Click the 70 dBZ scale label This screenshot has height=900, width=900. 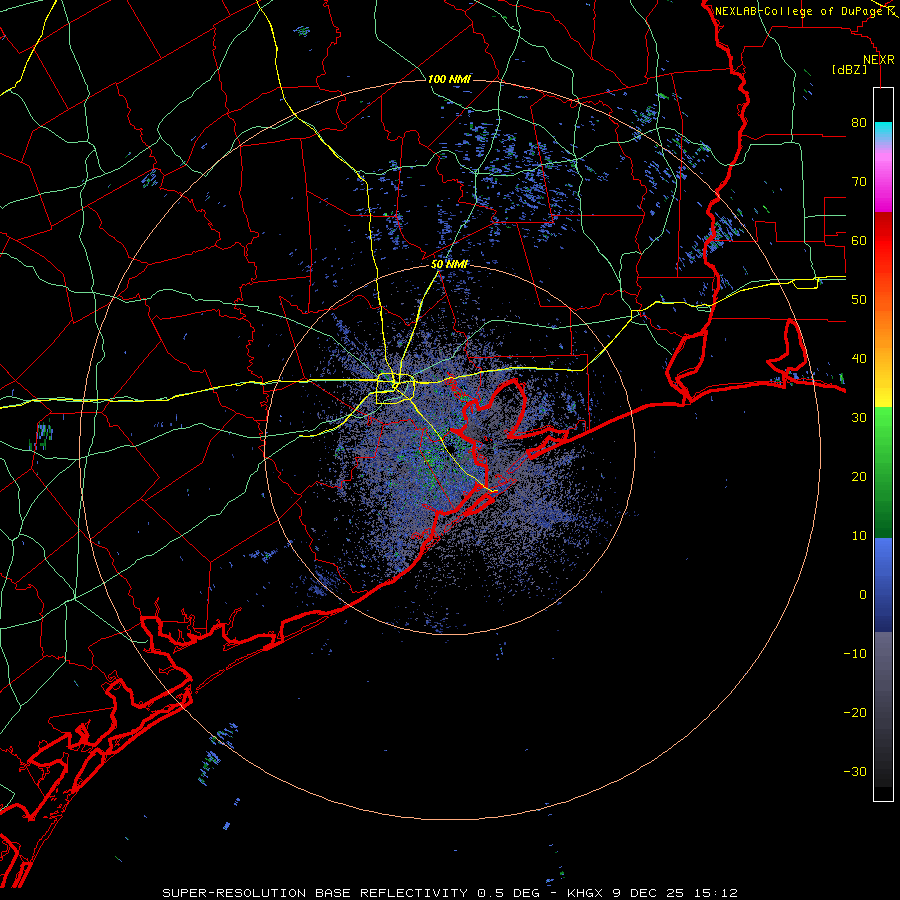[859, 182]
